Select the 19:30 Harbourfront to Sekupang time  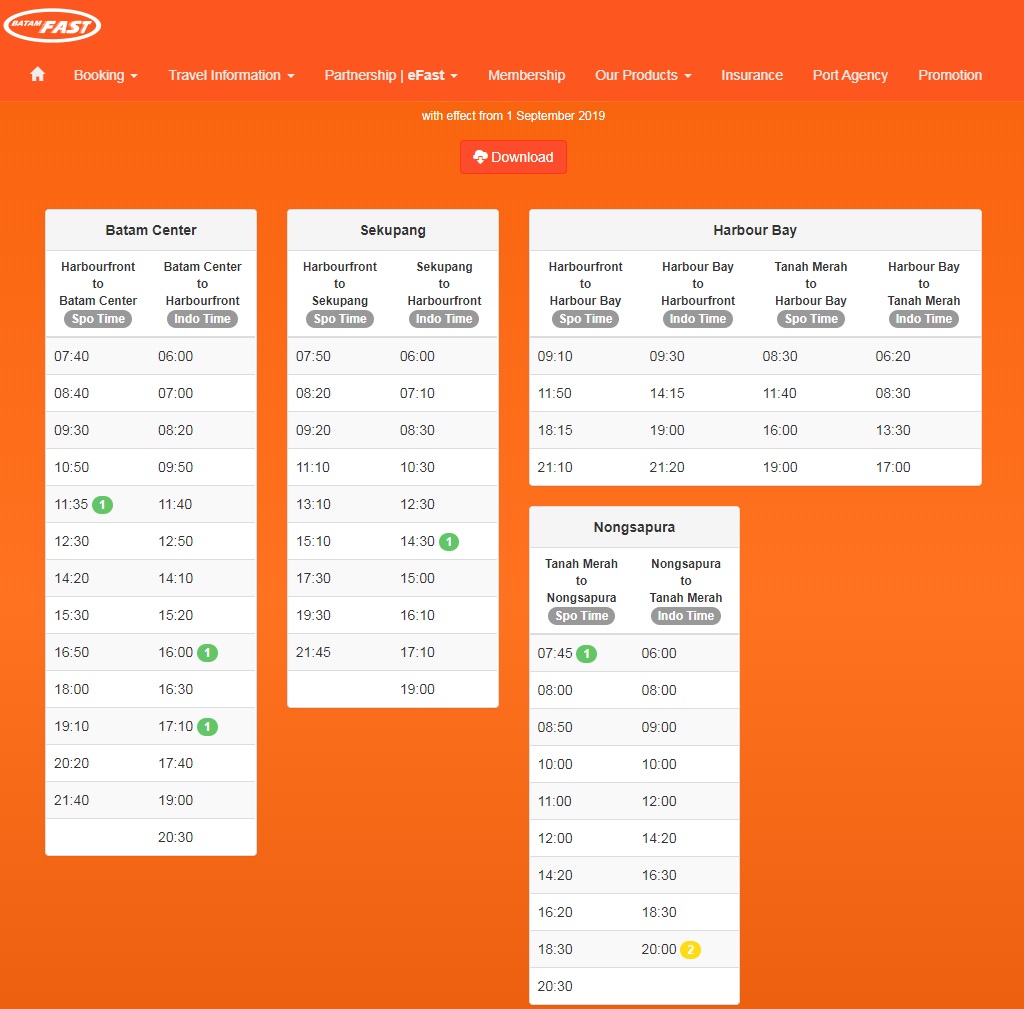[313, 615]
